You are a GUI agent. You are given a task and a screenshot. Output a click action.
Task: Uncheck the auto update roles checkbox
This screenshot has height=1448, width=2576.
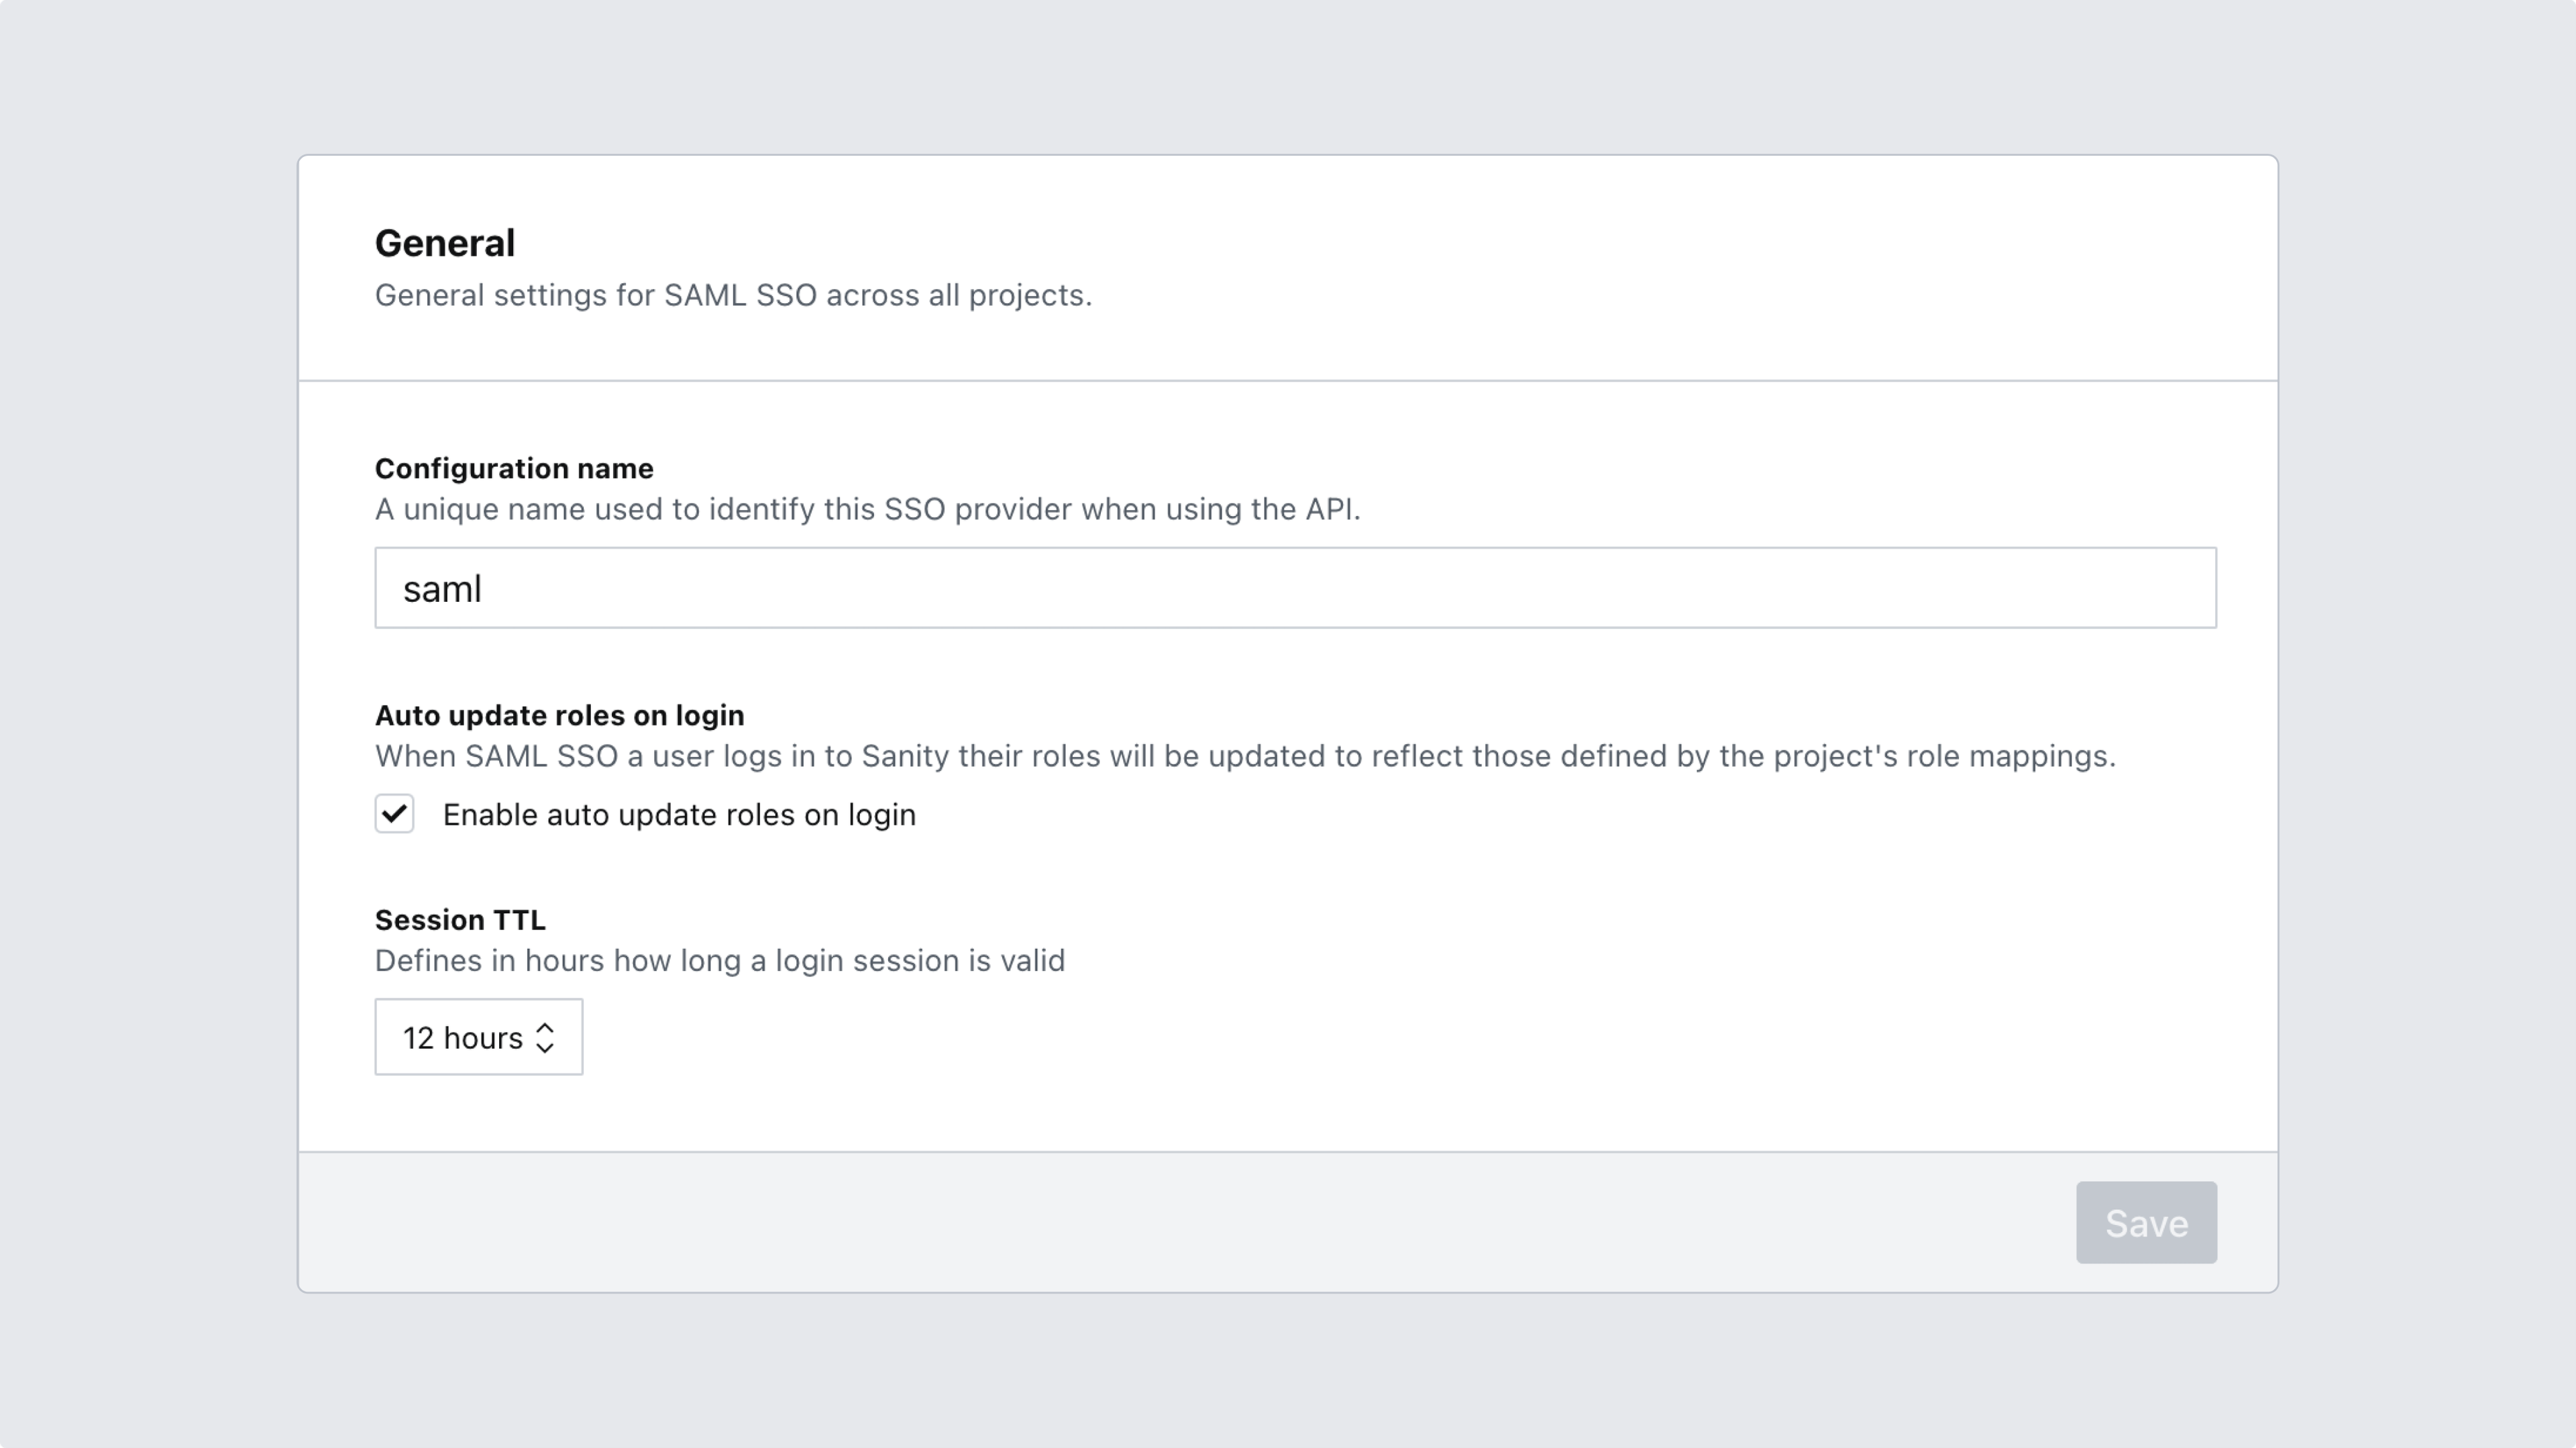click(394, 814)
